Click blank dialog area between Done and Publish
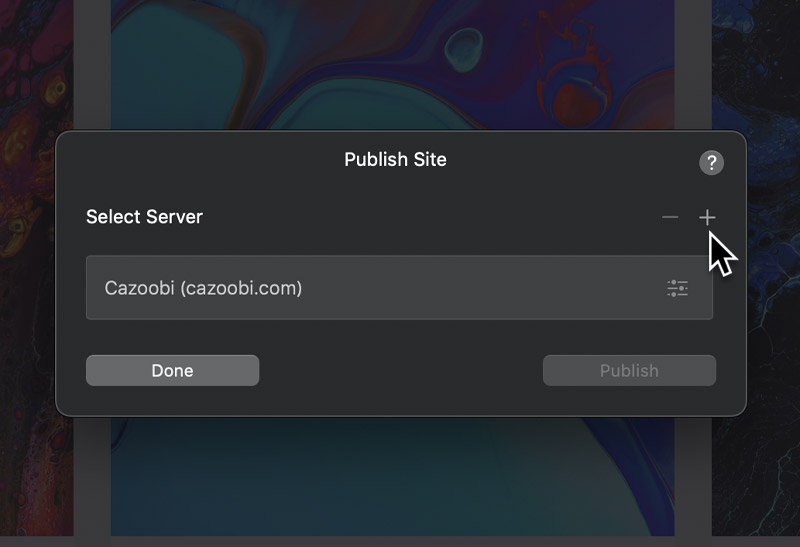Viewport: 800px width, 547px height. point(401,370)
